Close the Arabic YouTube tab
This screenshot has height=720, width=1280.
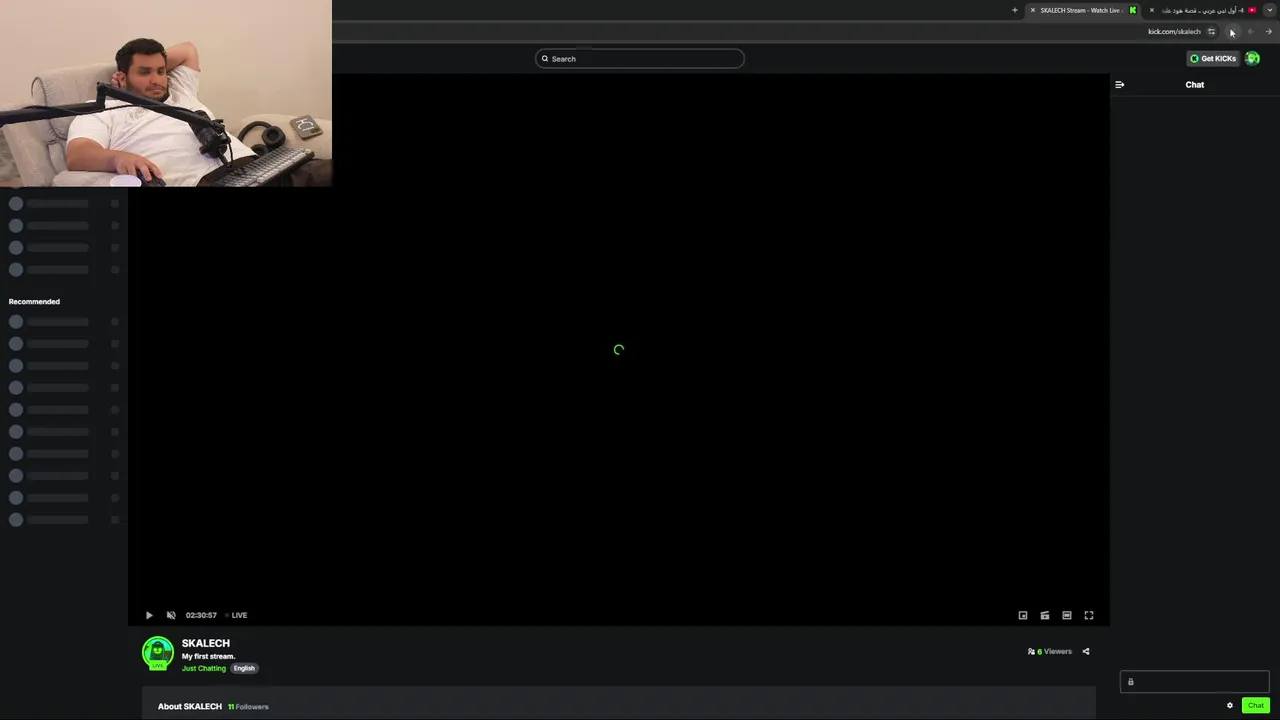click(x=1151, y=10)
